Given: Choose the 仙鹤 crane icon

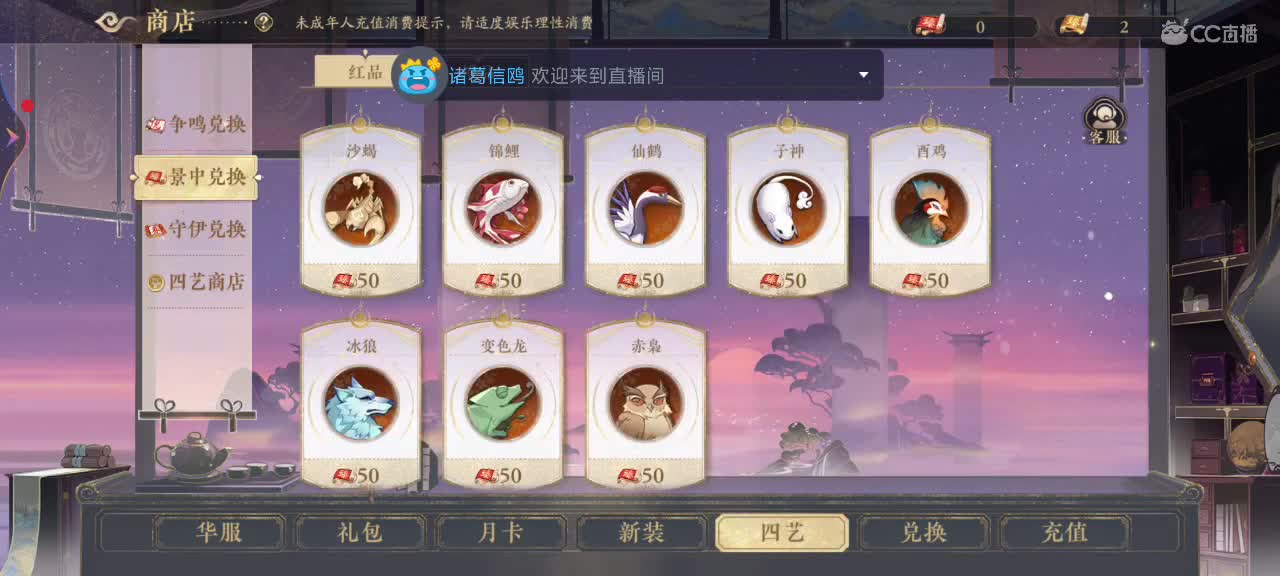Looking at the screenshot, I should coord(646,209).
